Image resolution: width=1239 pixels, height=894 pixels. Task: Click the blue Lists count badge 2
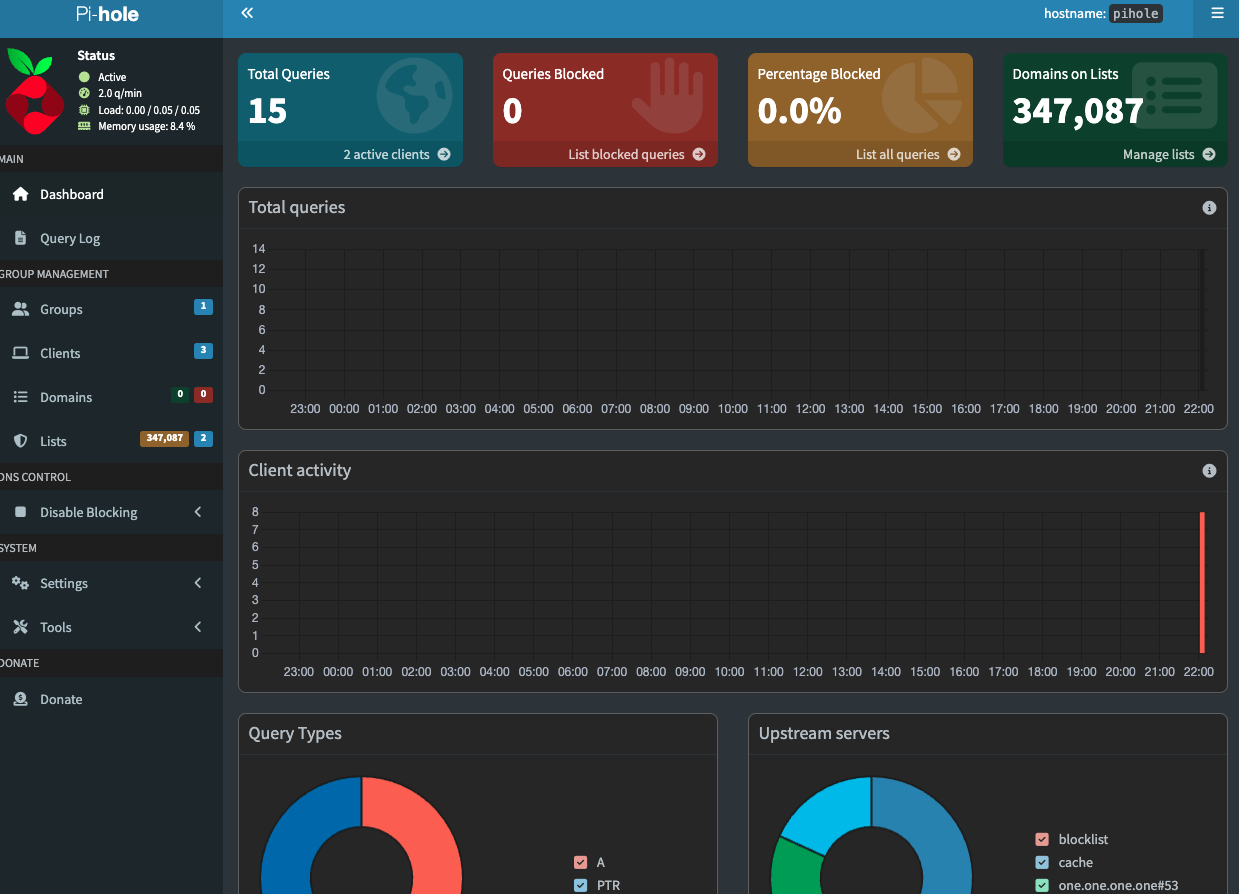[x=203, y=439]
